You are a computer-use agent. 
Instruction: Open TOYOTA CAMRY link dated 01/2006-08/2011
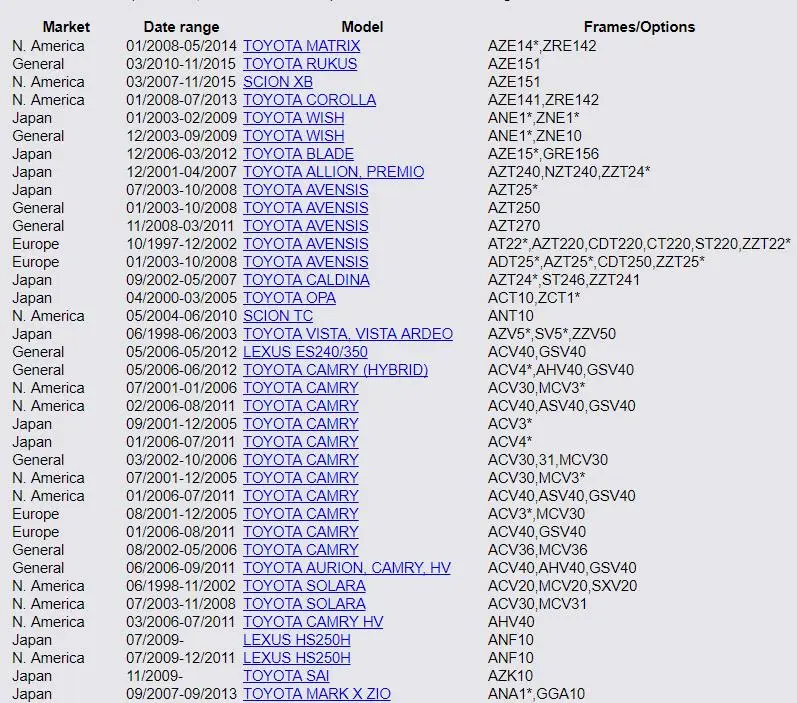point(301,532)
